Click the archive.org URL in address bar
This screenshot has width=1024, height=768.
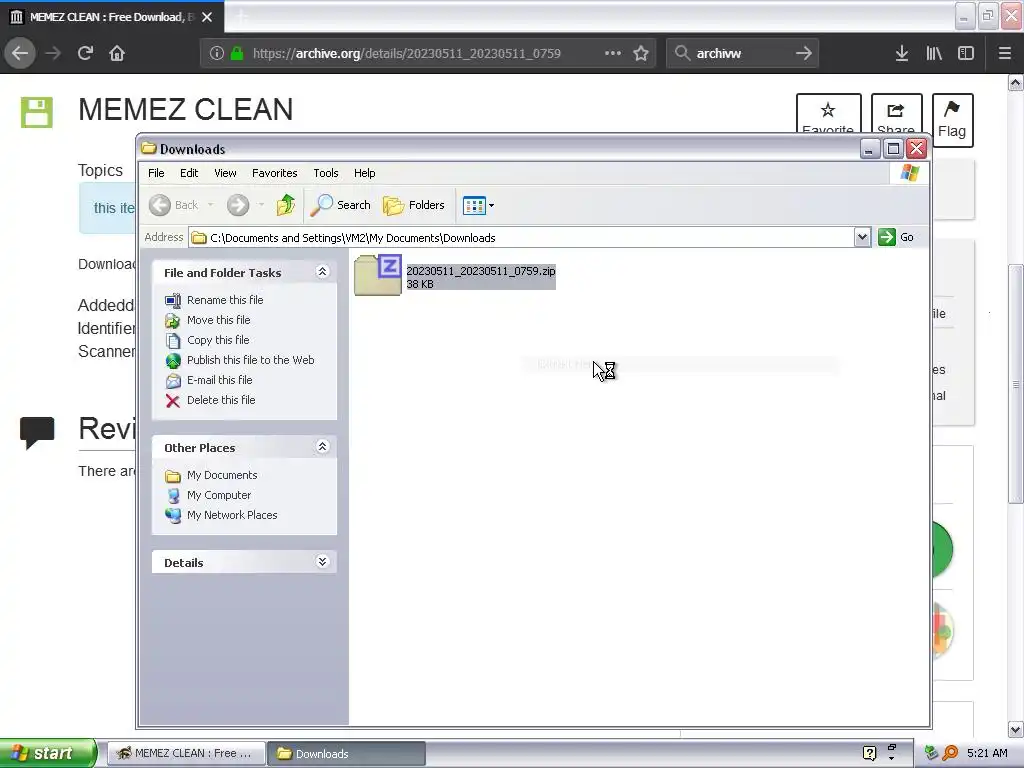point(406,53)
